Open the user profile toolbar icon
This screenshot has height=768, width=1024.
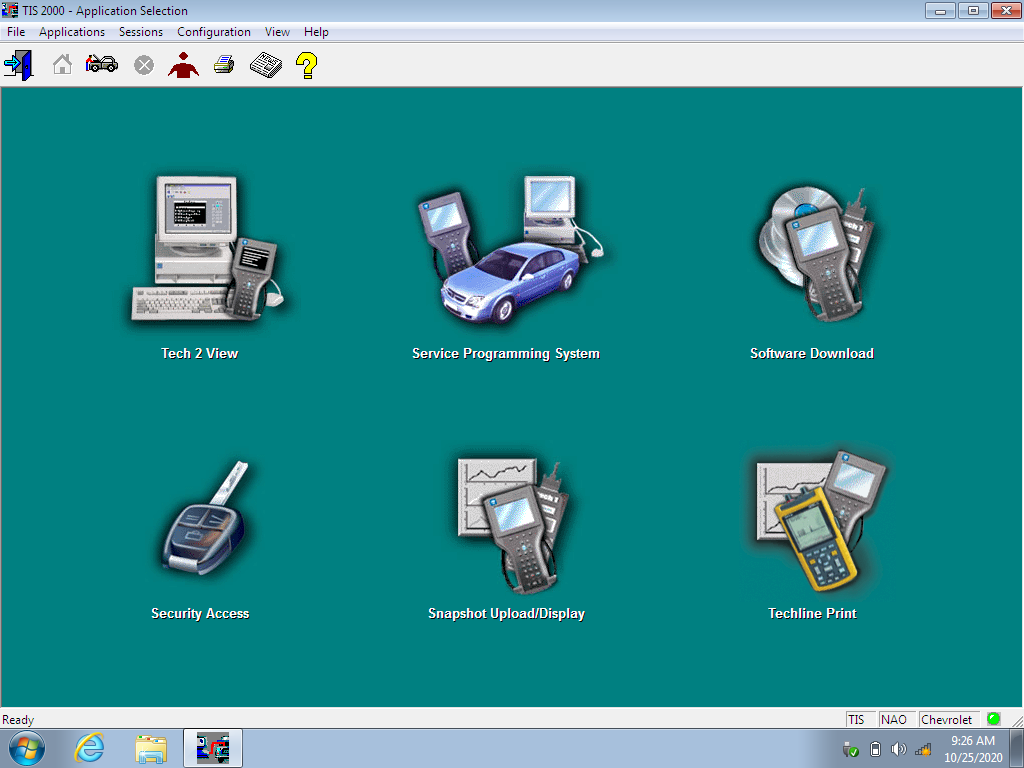[x=183, y=64]
